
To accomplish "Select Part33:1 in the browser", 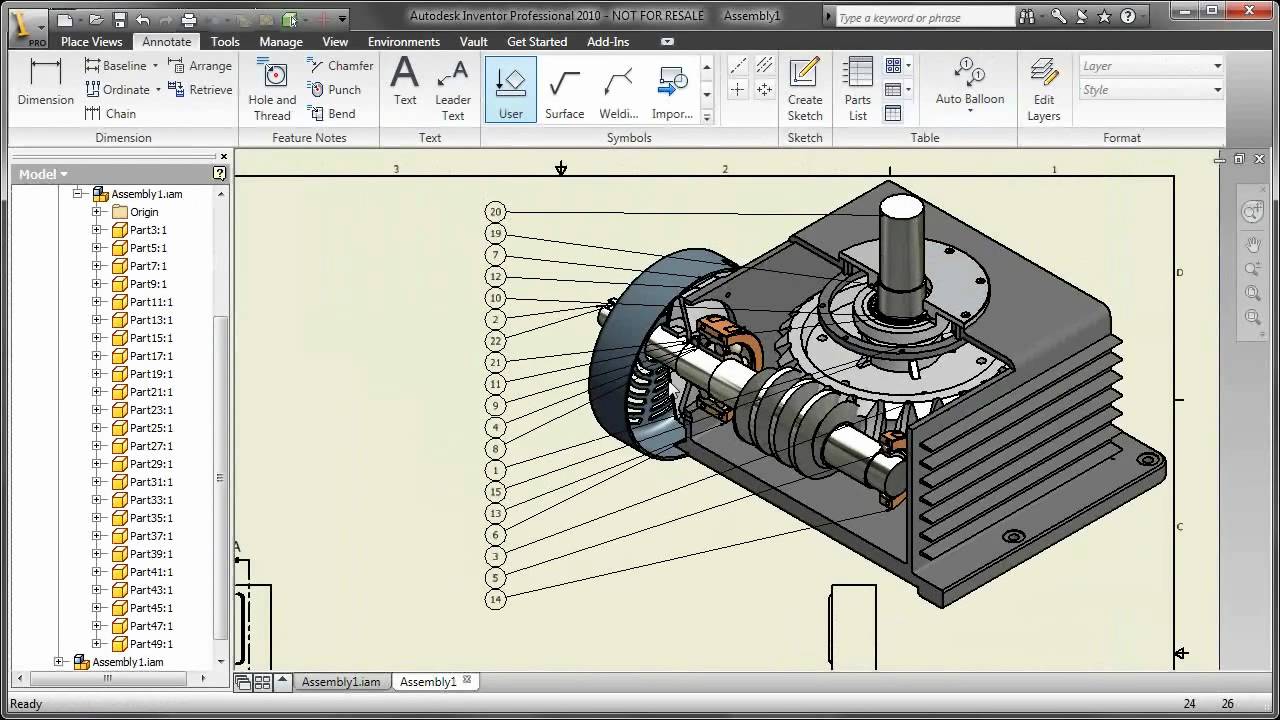I will (151, 500).
